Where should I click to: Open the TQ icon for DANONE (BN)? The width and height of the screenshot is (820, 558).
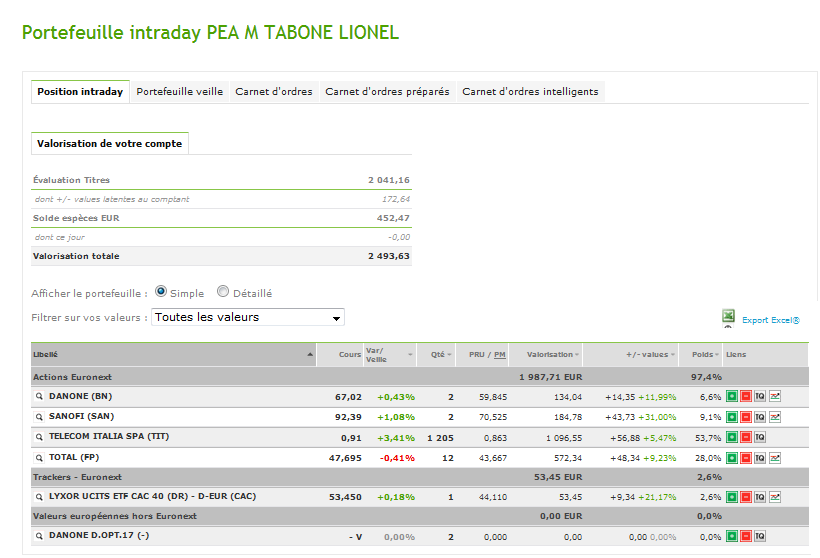pyautogui.click(x=760, y=396)
